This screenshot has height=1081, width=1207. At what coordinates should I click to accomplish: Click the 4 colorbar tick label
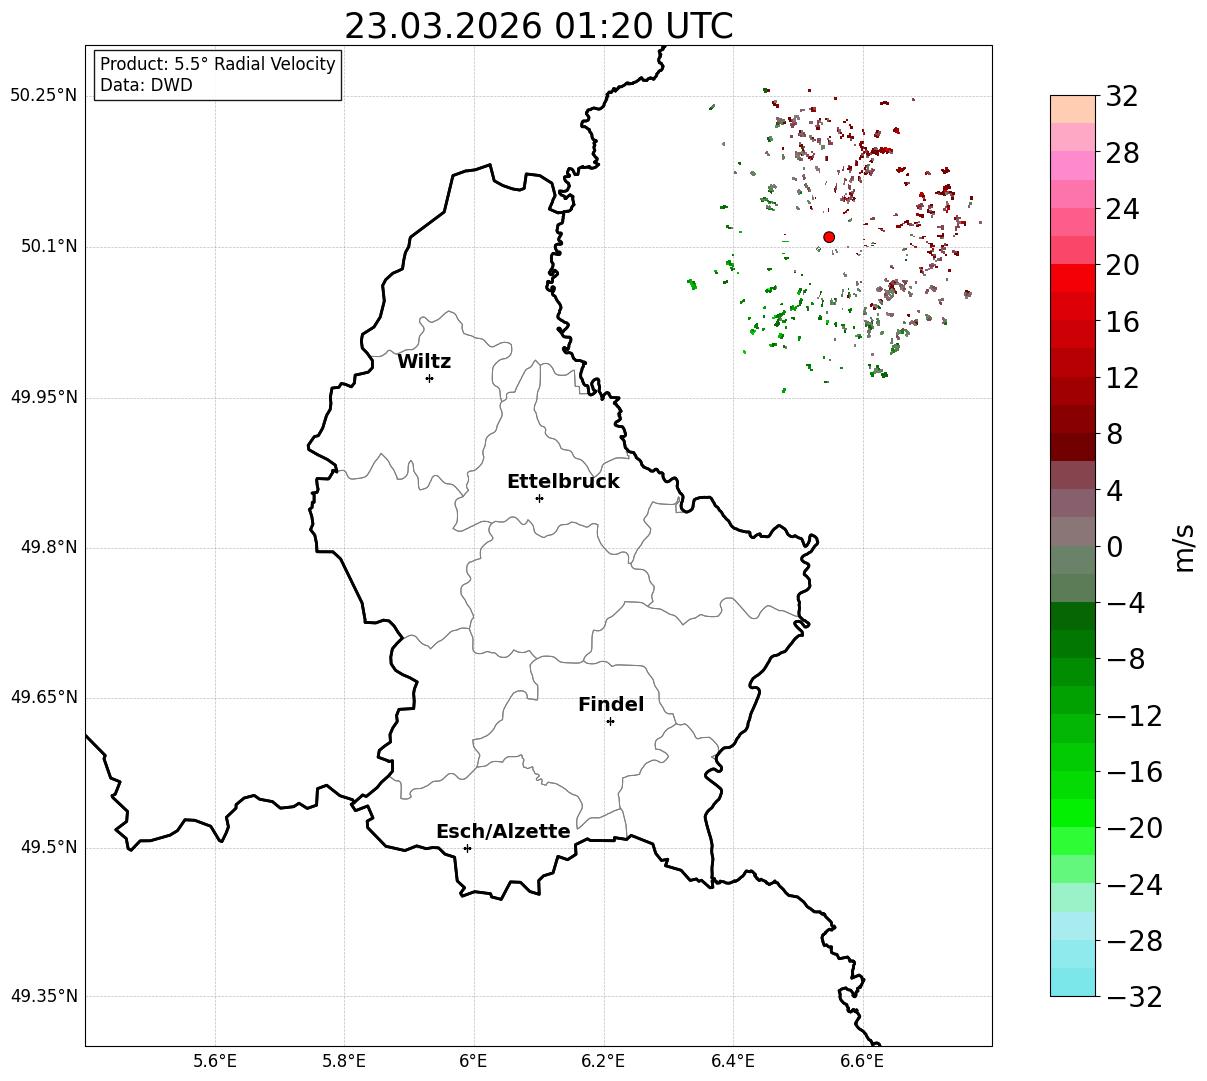[x=1113, y=491]
